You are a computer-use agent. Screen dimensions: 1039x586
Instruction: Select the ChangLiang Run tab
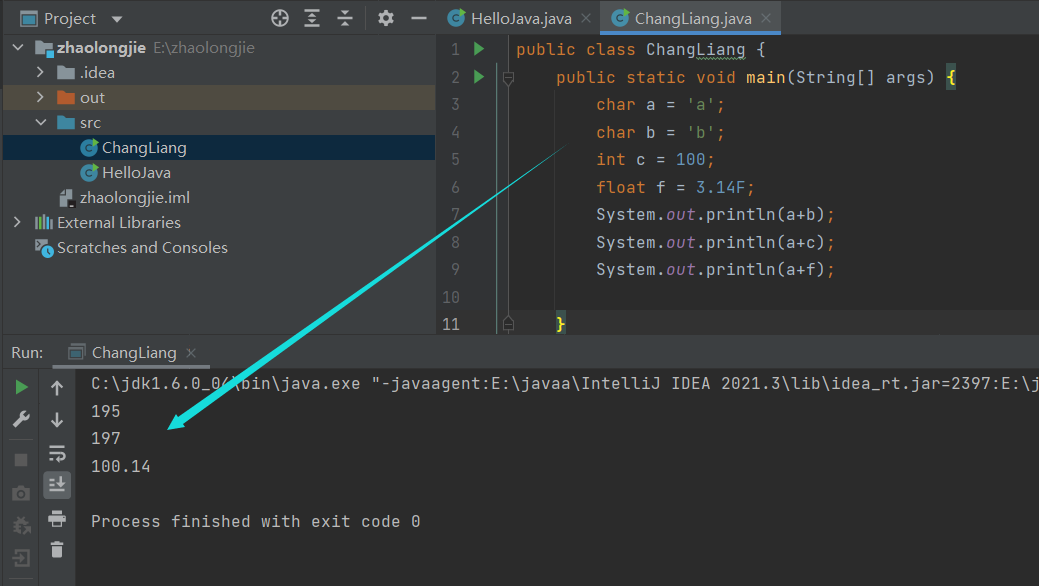click(x=133, y=353)
